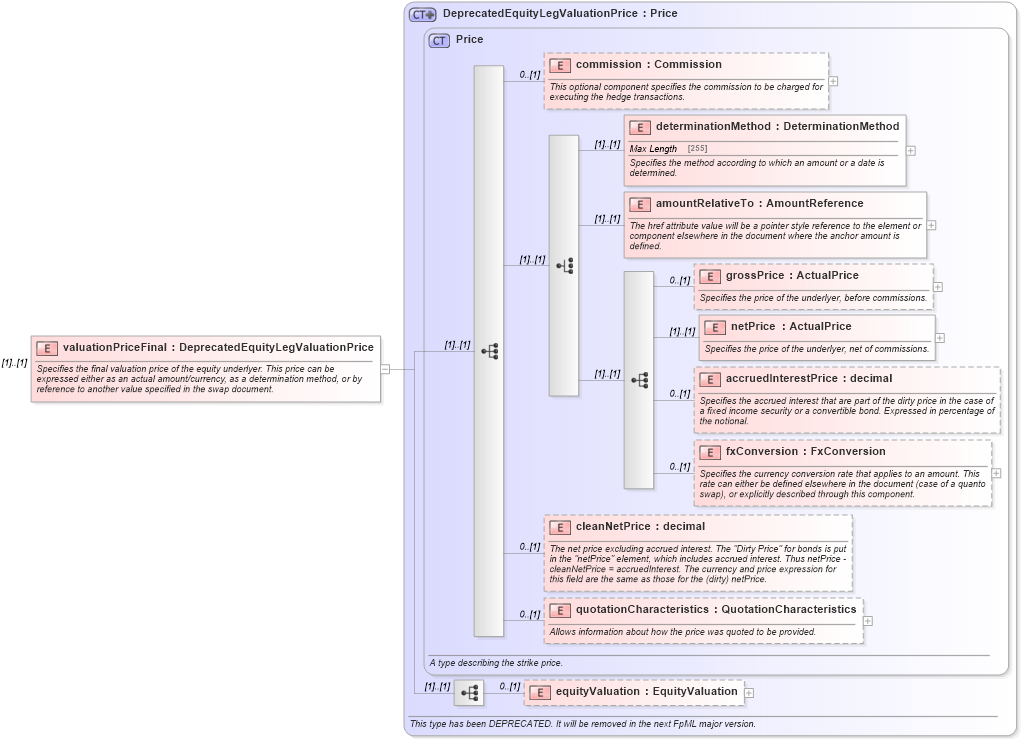Select cleanNetPrice : decimal label

[x=640, y=527]
